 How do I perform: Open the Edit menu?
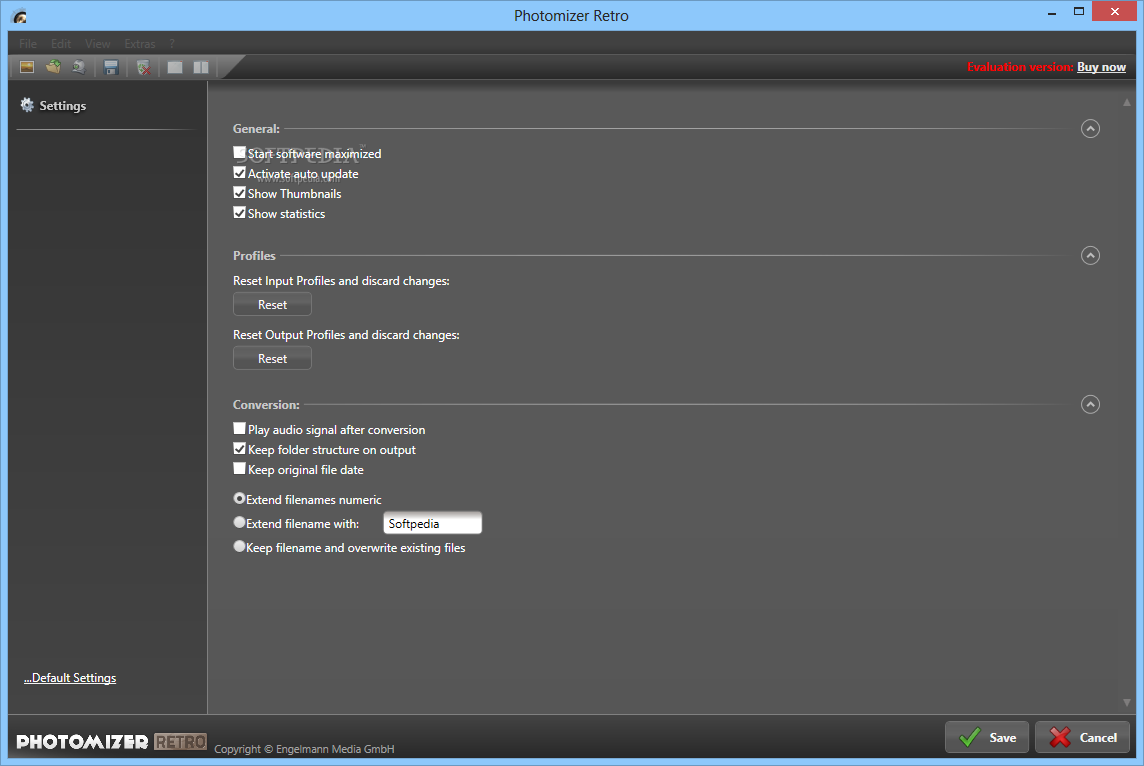click(x=61, y=44)
